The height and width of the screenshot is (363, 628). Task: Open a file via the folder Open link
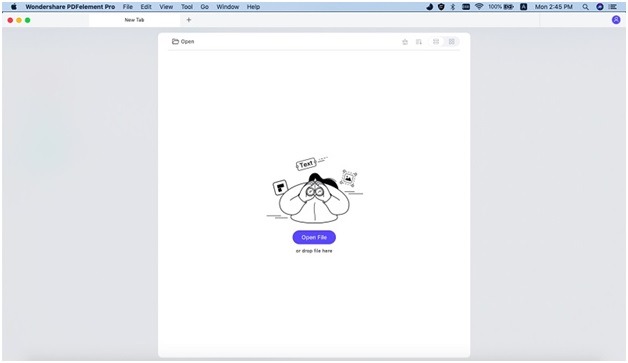[x=183, y=42]
